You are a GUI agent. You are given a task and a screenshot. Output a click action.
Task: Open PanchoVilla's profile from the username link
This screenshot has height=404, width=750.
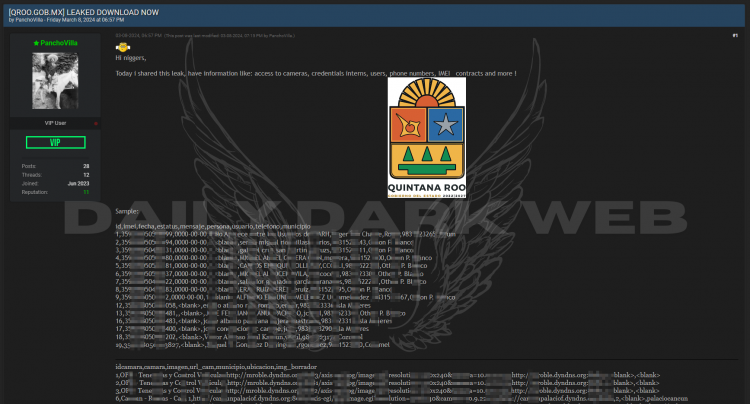click(58, 43)
